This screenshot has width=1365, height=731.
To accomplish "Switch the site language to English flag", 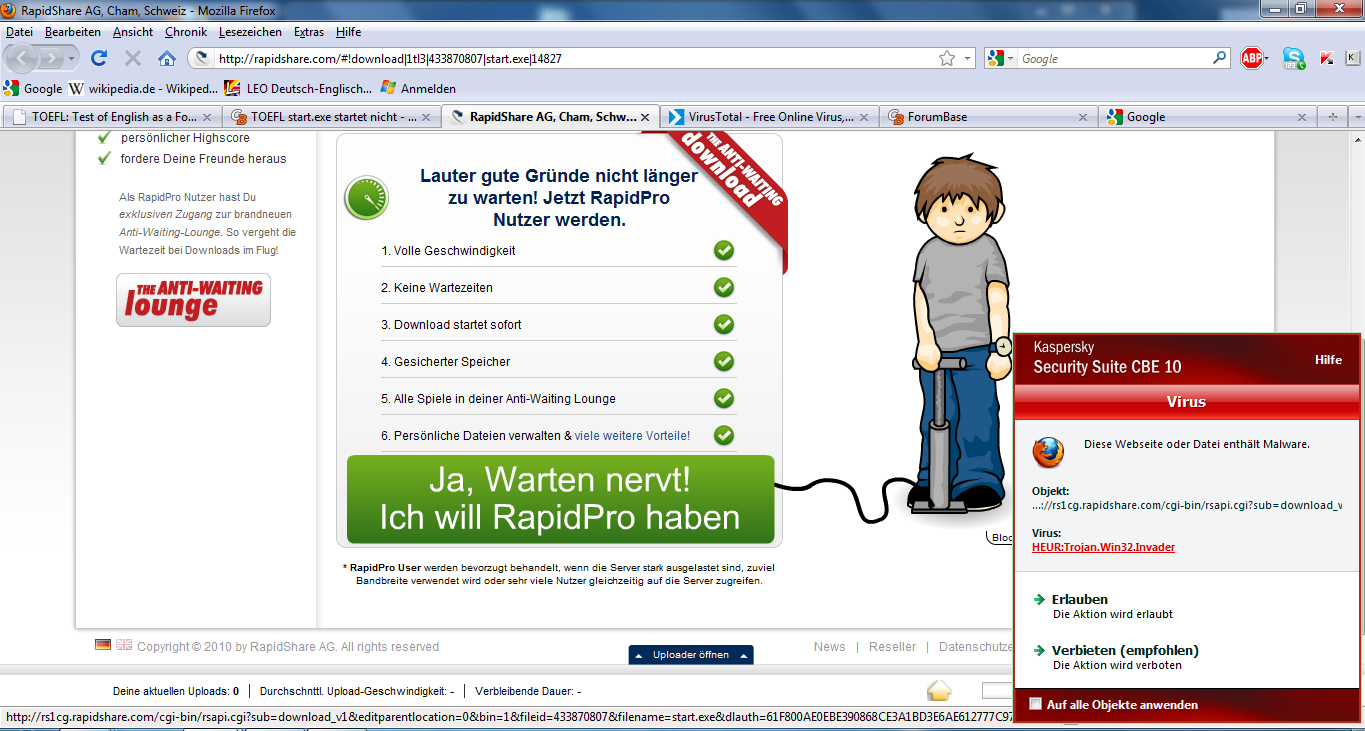I will (124, 645).
